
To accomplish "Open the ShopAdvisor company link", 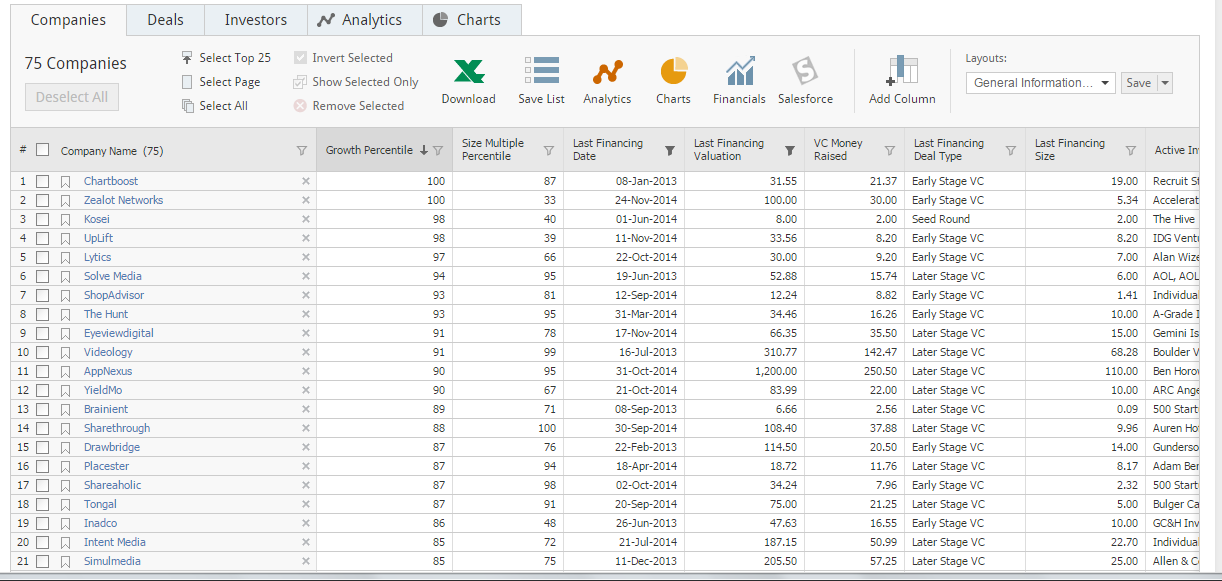I will pos(114,296).
